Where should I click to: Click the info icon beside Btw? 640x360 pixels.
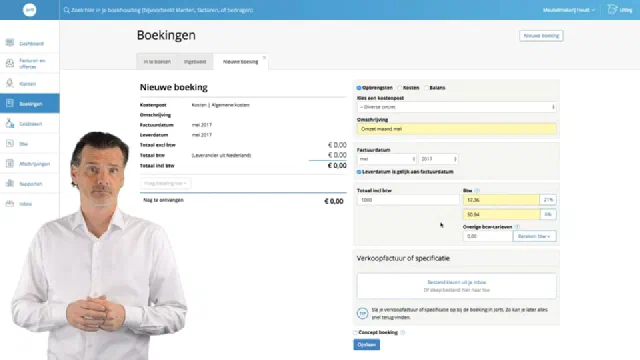tap(477, 191)
